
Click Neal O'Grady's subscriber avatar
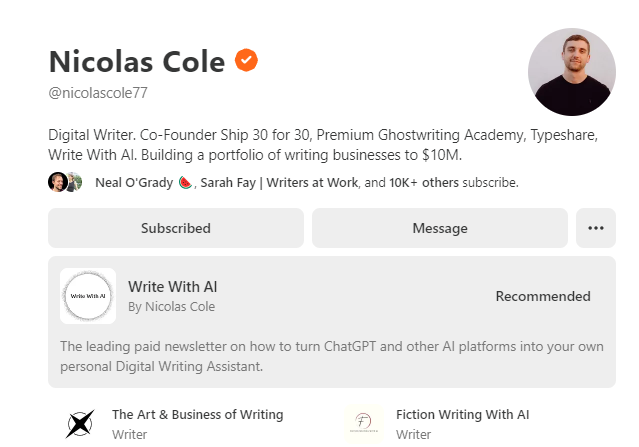[x=58, y=182]
